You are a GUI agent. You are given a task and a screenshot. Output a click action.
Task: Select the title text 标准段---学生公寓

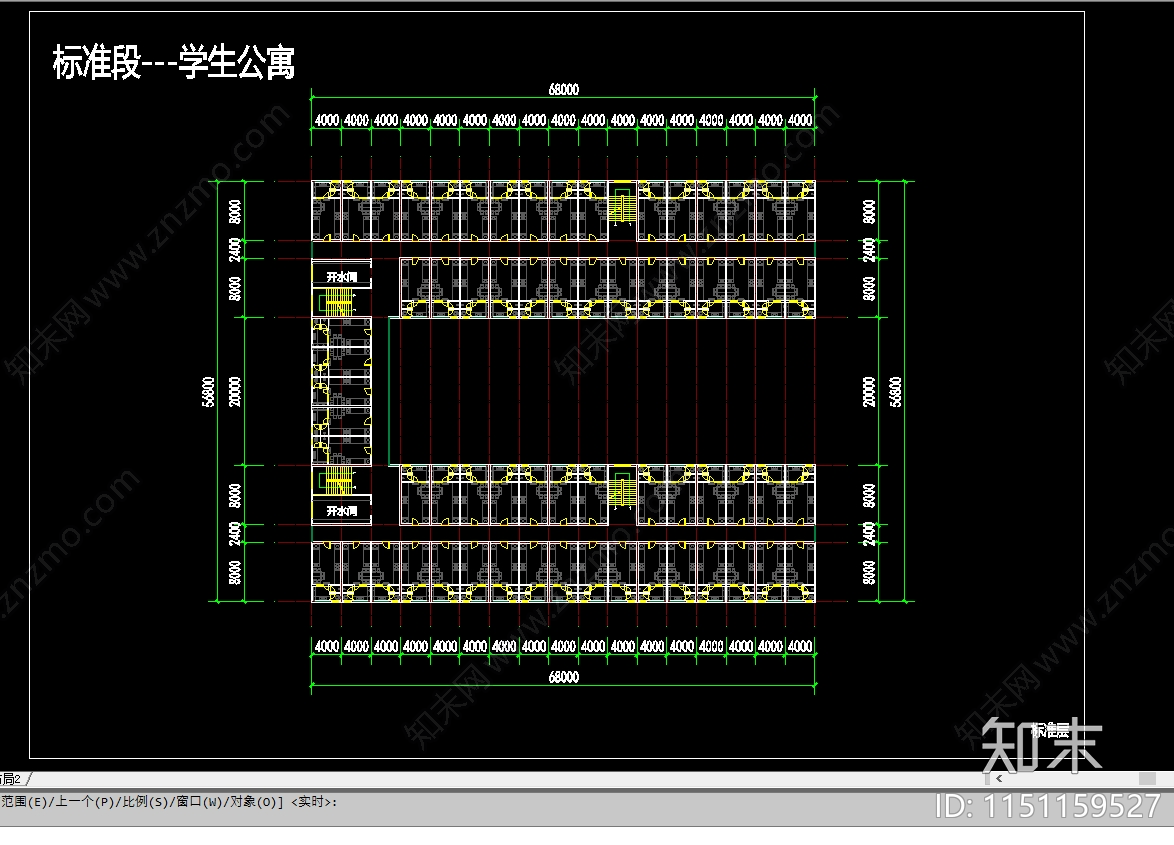[174, 62]
